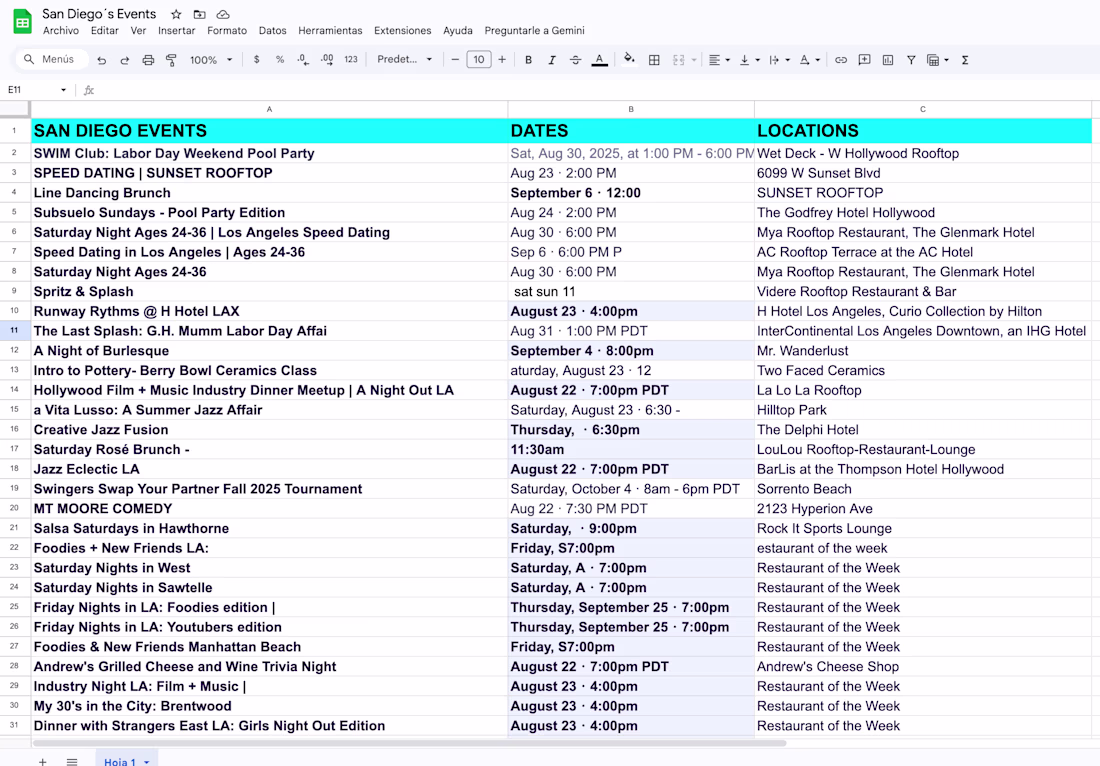Toggle italic formatting
The height and width of the screenshot is (766, 1100).
(552, 60)
